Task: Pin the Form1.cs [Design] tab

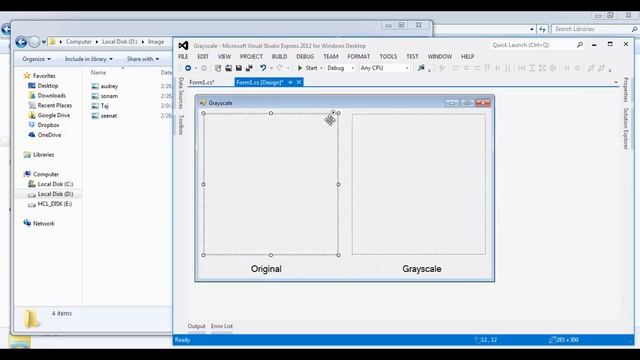Action: [290, 82]
